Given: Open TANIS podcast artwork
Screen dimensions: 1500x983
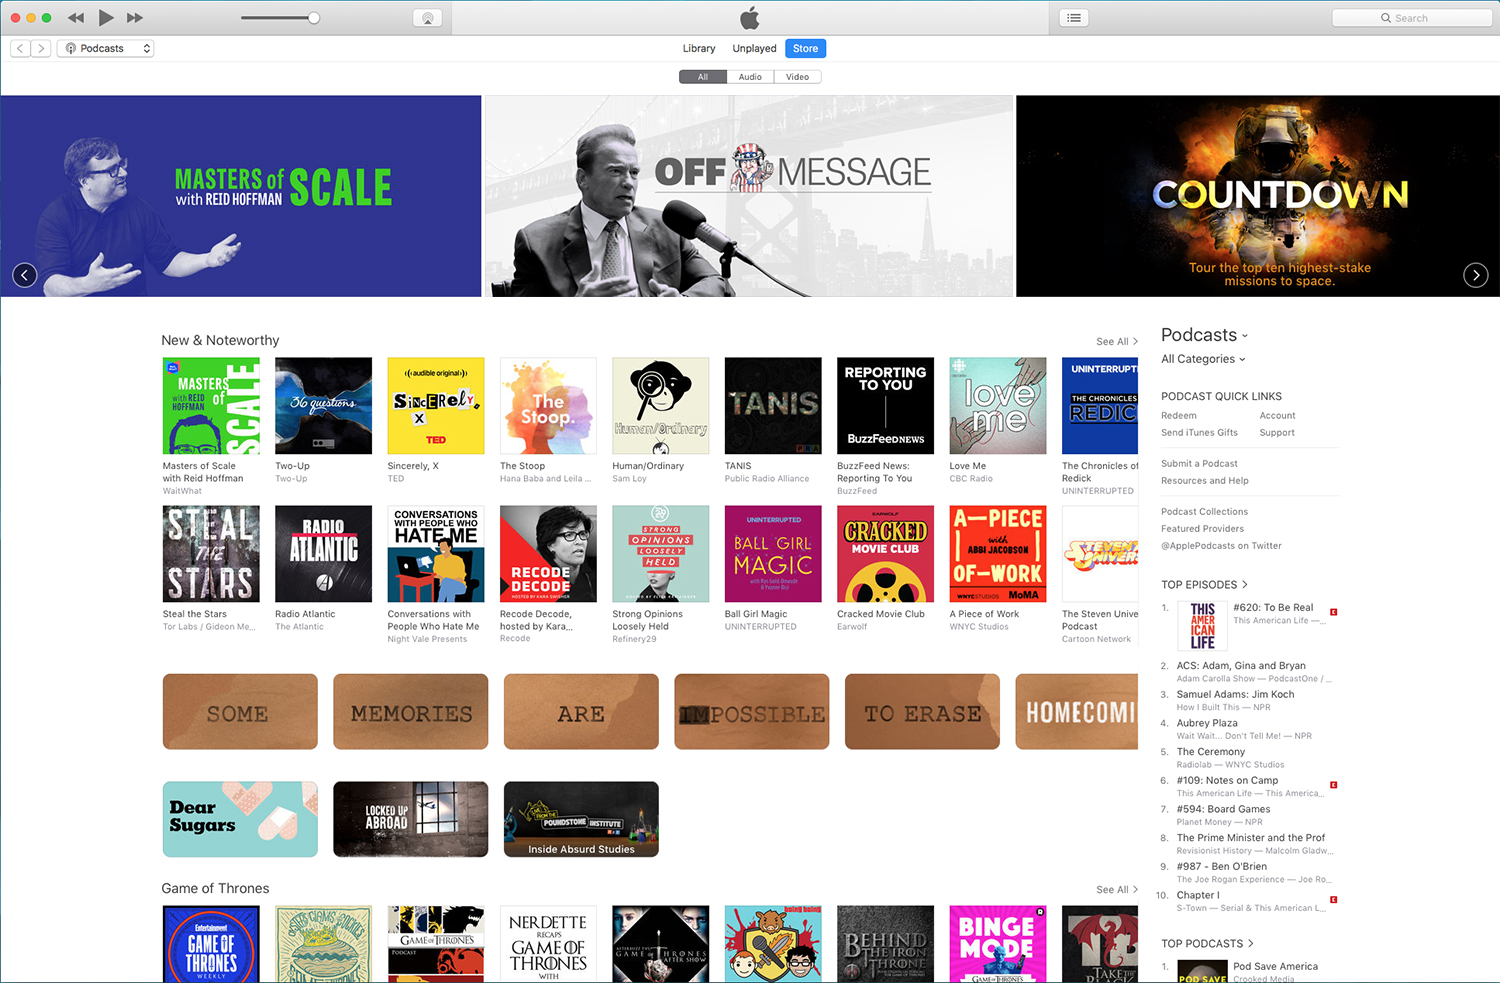Looking at the screenshot, I should [773, 406].
